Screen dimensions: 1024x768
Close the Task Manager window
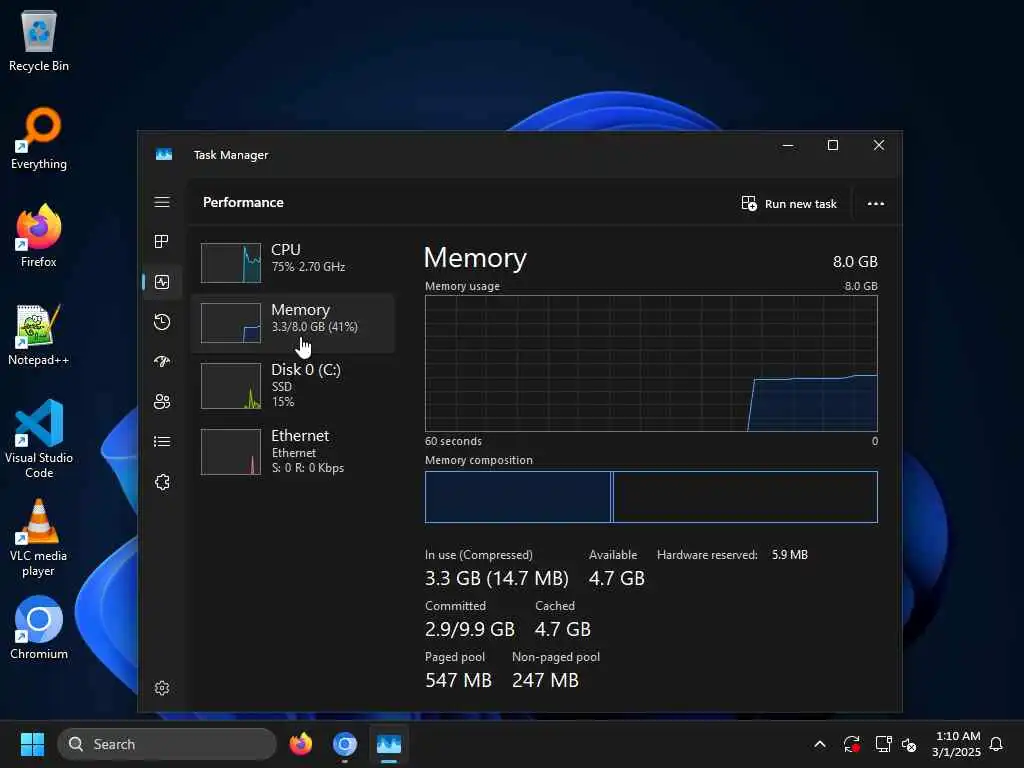[x=879, y=145]
